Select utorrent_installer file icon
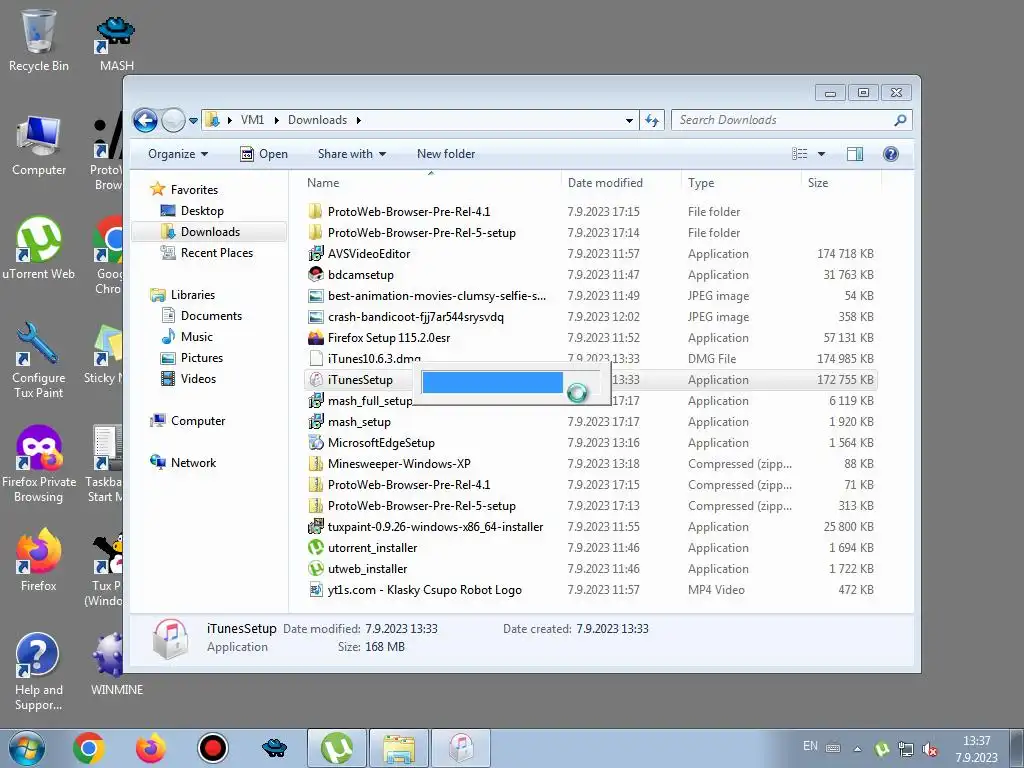1024x768 pixels. [x=316, y=548]
